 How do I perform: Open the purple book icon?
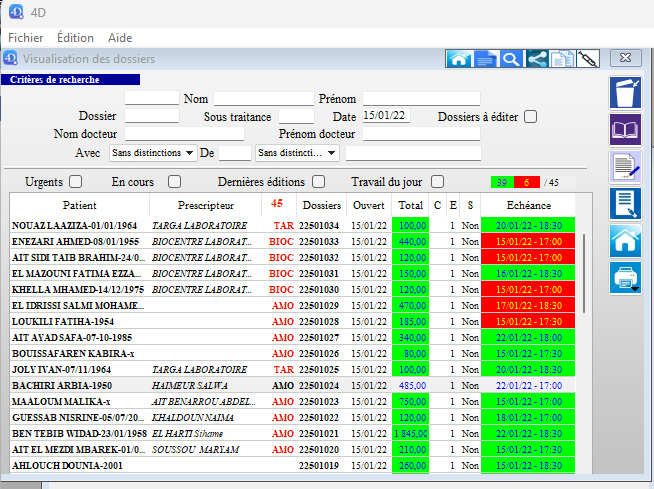tap(625, 130)
